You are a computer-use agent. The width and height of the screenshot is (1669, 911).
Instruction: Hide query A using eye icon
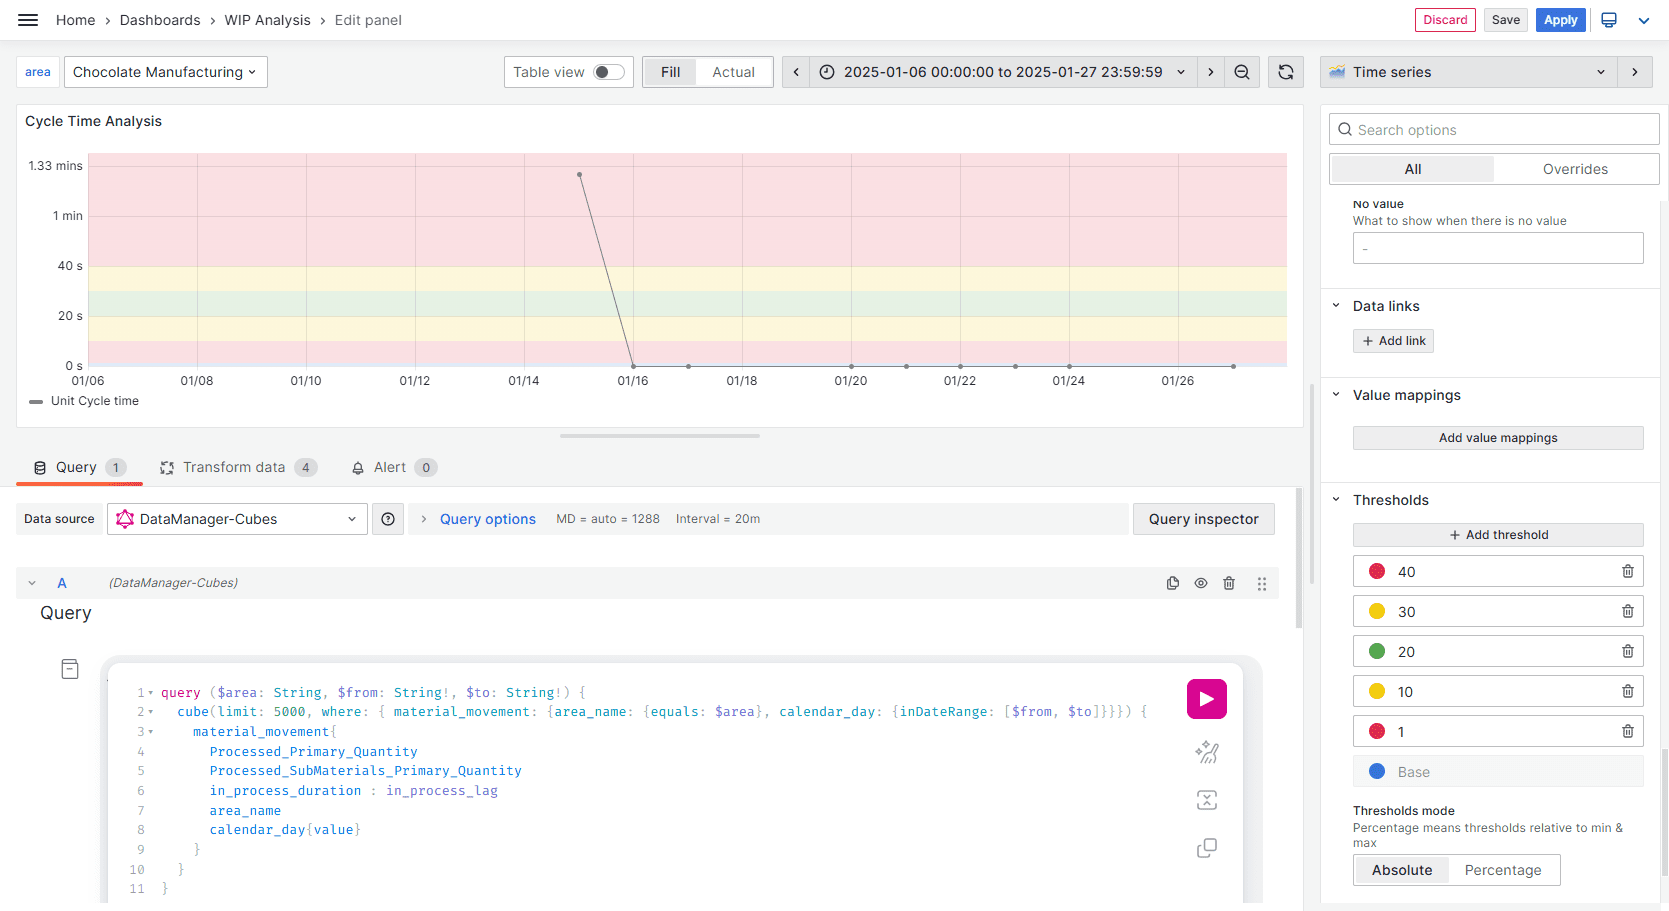point(1201,583)
